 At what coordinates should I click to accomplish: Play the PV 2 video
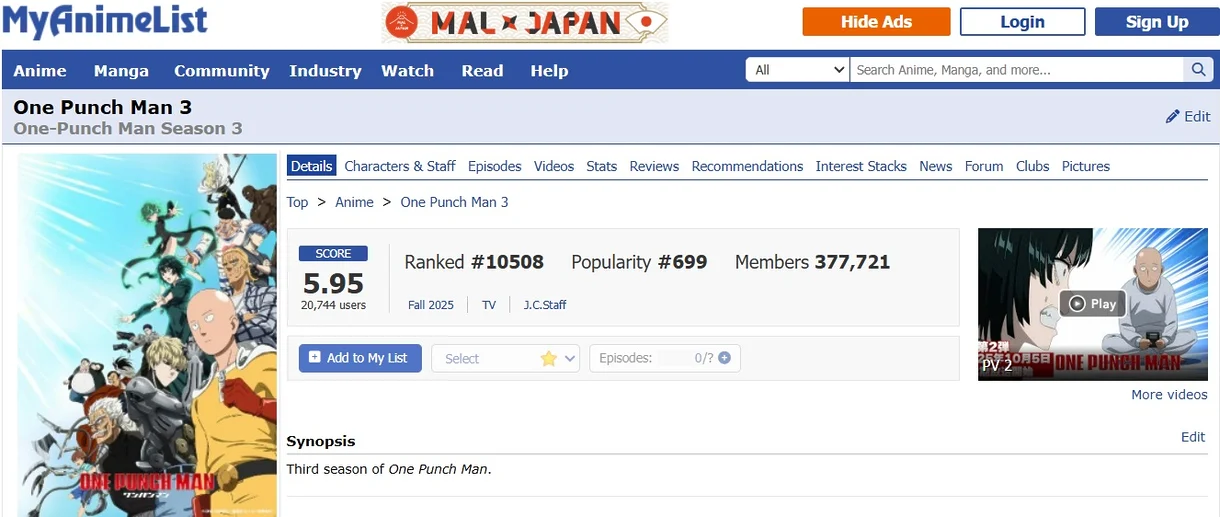tap(1092, 304)
